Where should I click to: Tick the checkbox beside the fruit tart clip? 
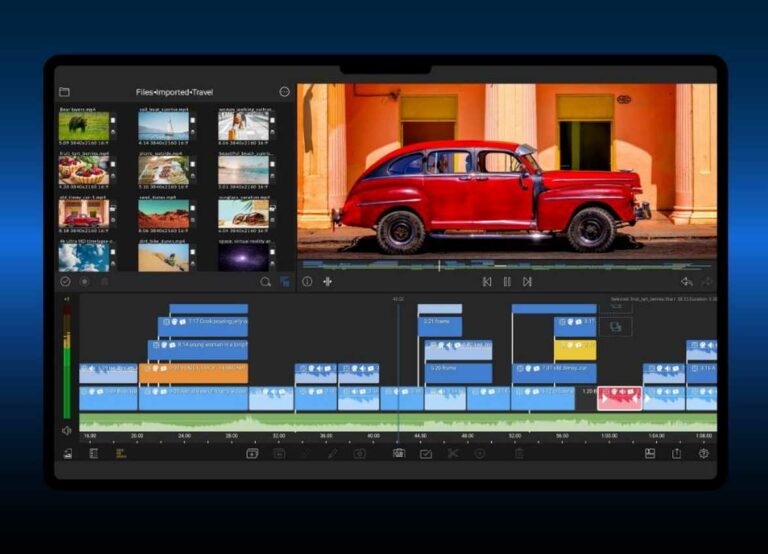tap(113, 164)
